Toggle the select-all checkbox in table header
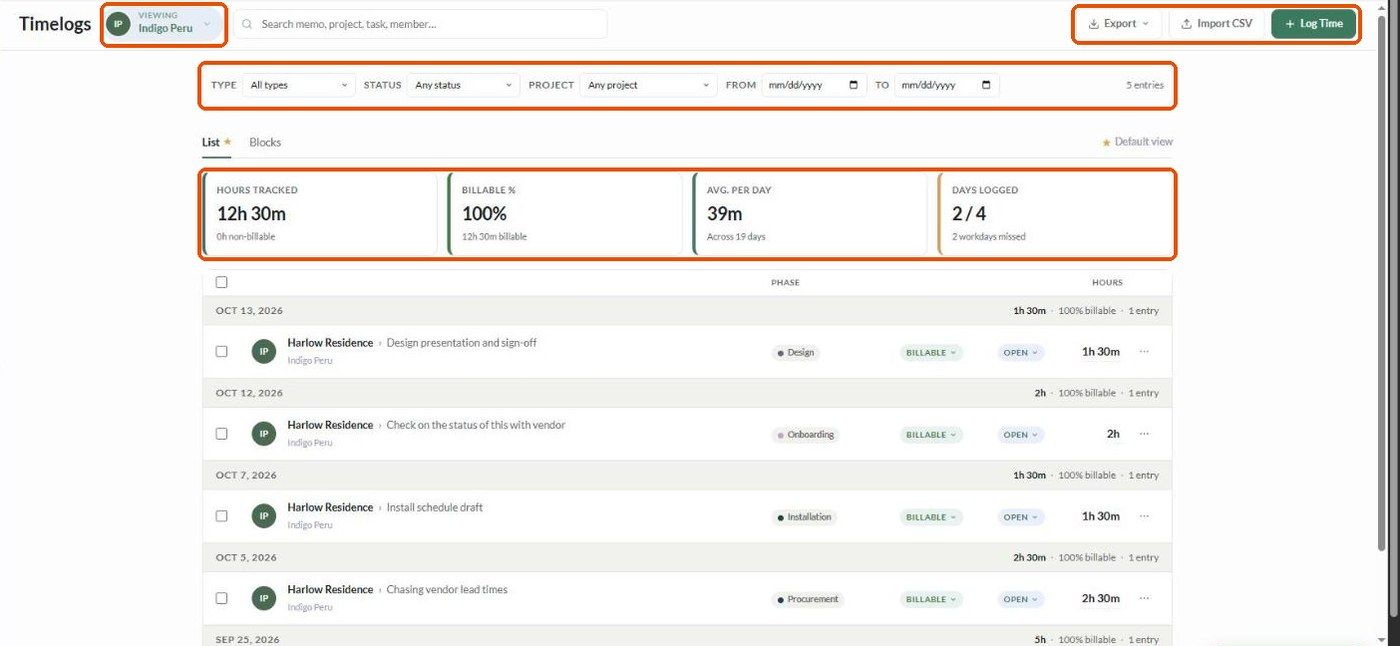This screenshot has height=646, width=1400. click(x=222, y=282)
